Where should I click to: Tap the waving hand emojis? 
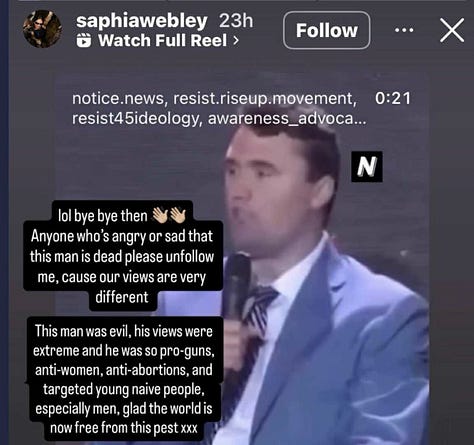coord(169,215)
